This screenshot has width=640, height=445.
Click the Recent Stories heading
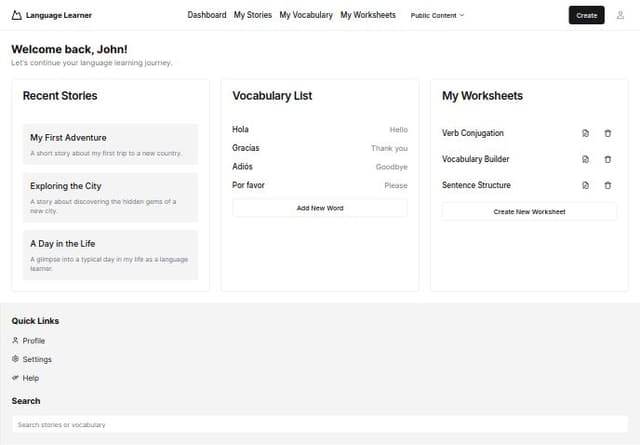pyautogui.click(x=60, y=96)
